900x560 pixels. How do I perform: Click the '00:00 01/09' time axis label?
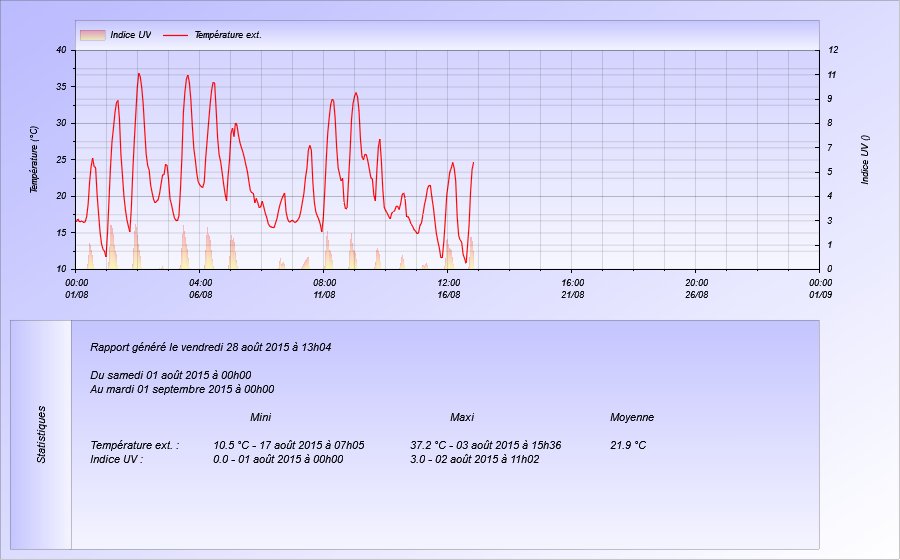click(820, 289)
